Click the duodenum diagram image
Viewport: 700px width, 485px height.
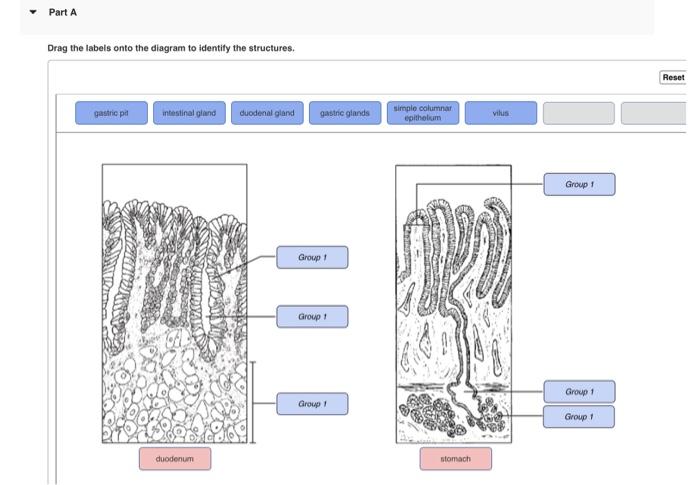click(x=175, y=304)
